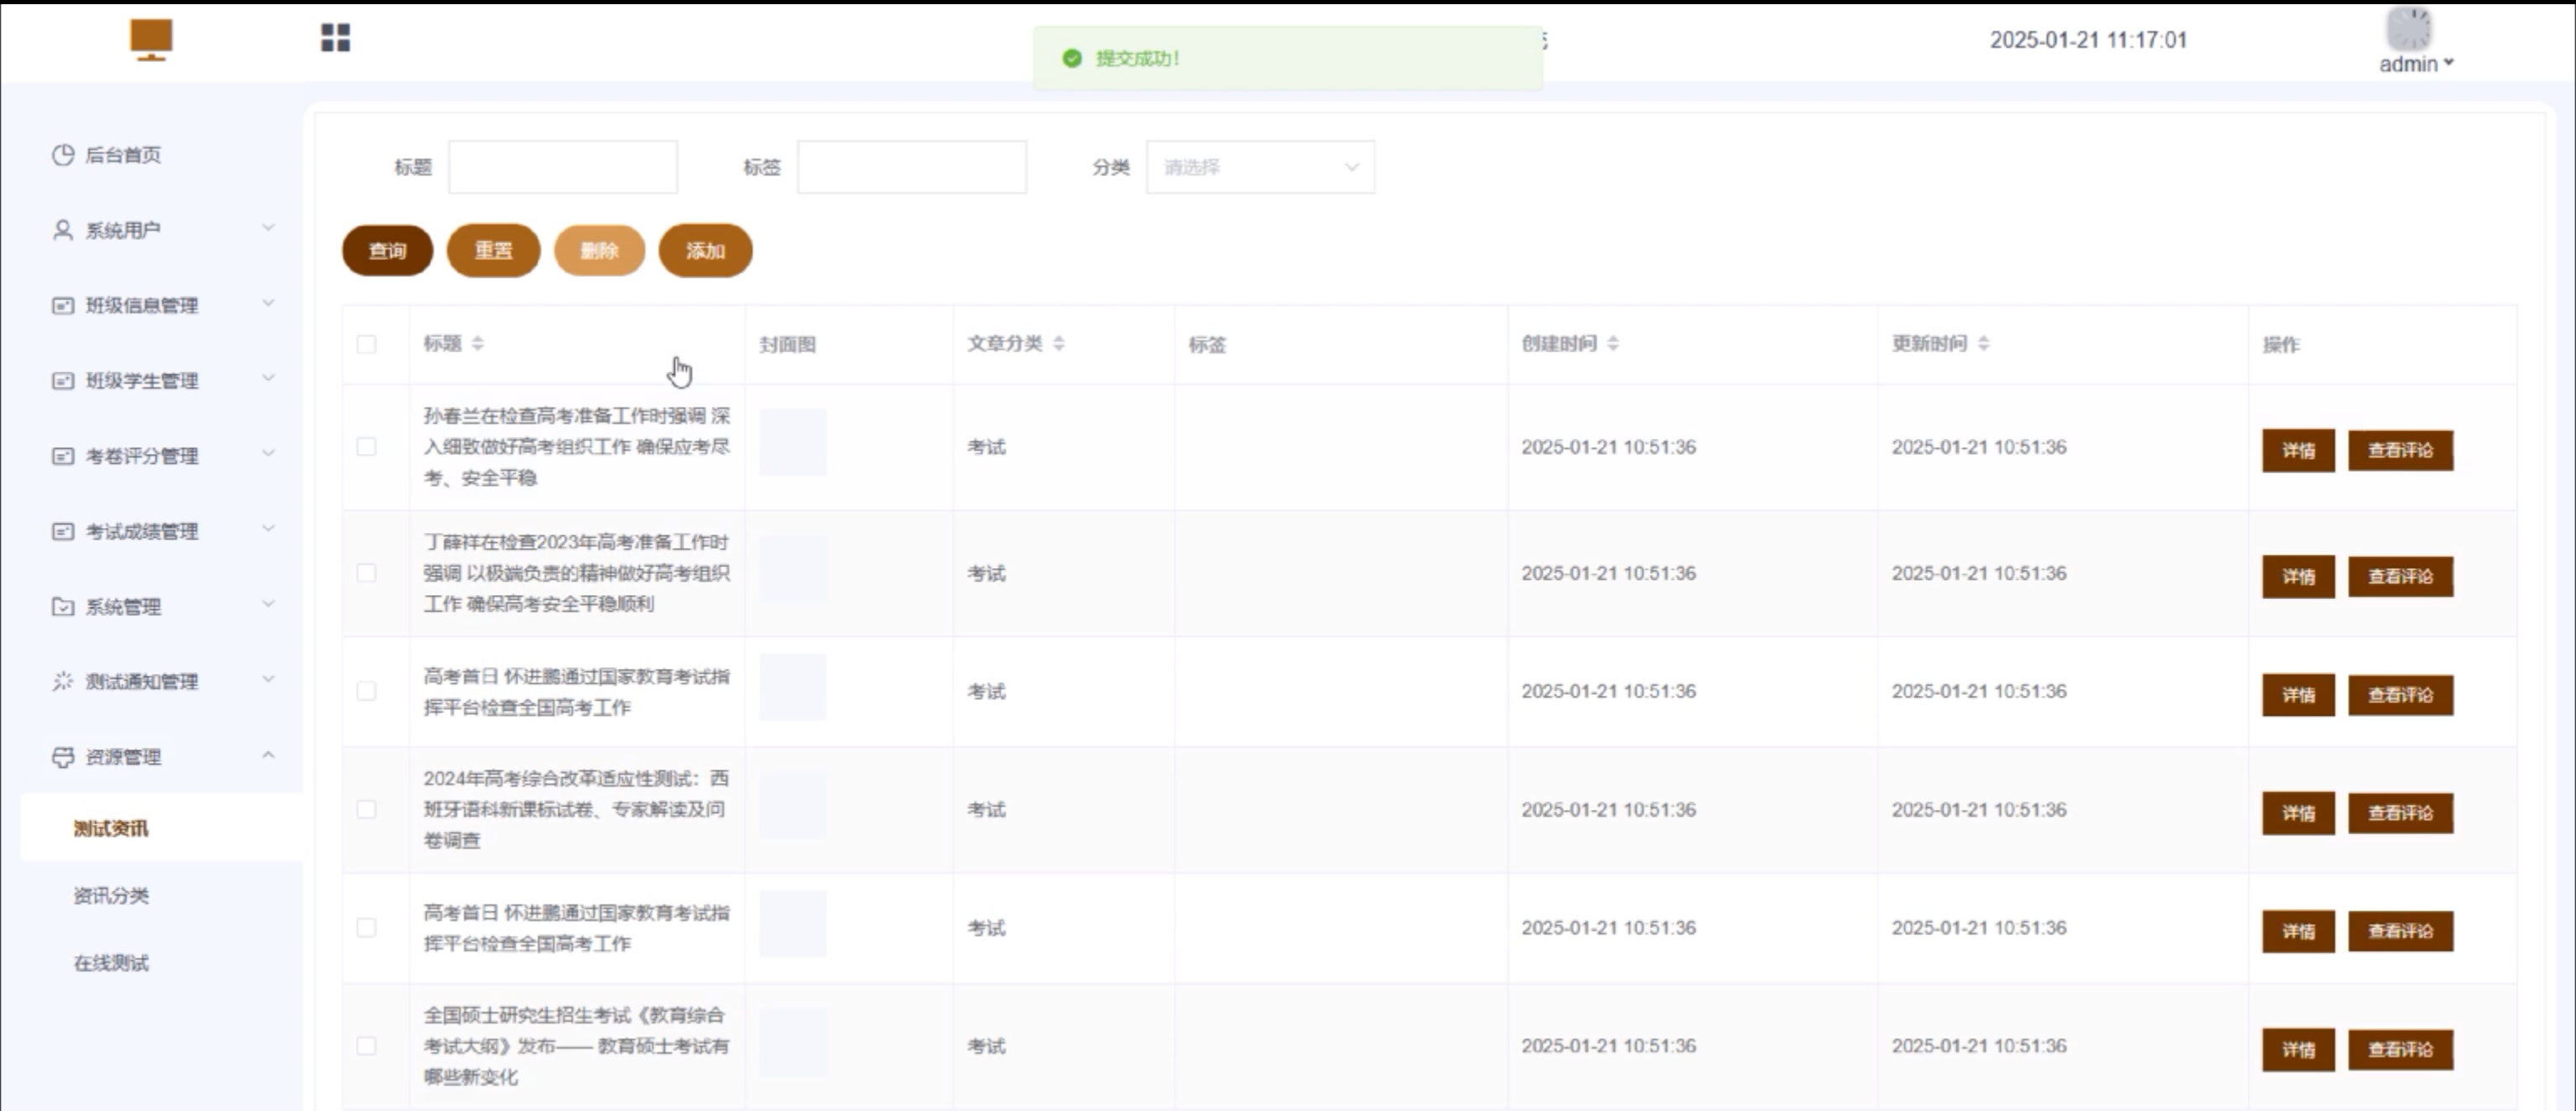The image size is (2576, 1111).
Task: Open the 在线测试 submenu item
Action: (111, 963)
